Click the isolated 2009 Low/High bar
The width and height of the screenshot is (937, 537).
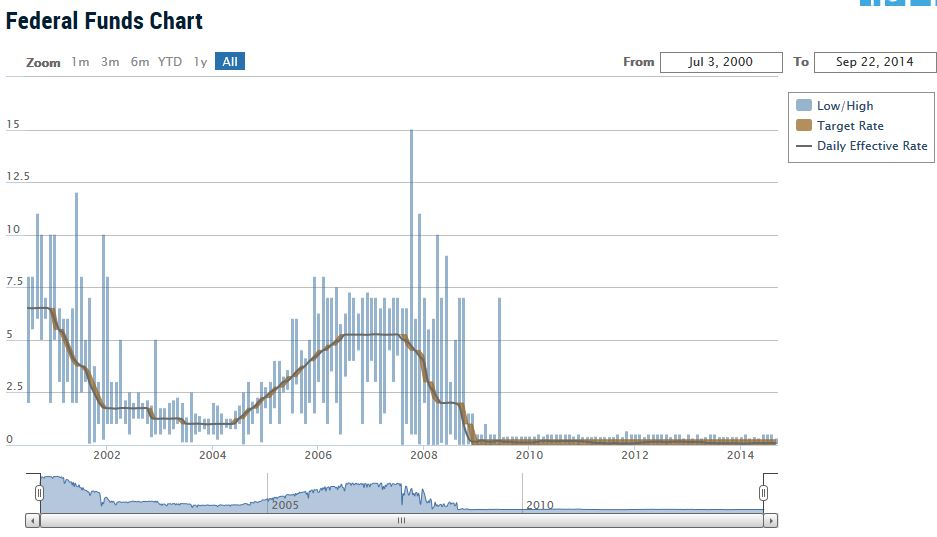pos(499,370)
